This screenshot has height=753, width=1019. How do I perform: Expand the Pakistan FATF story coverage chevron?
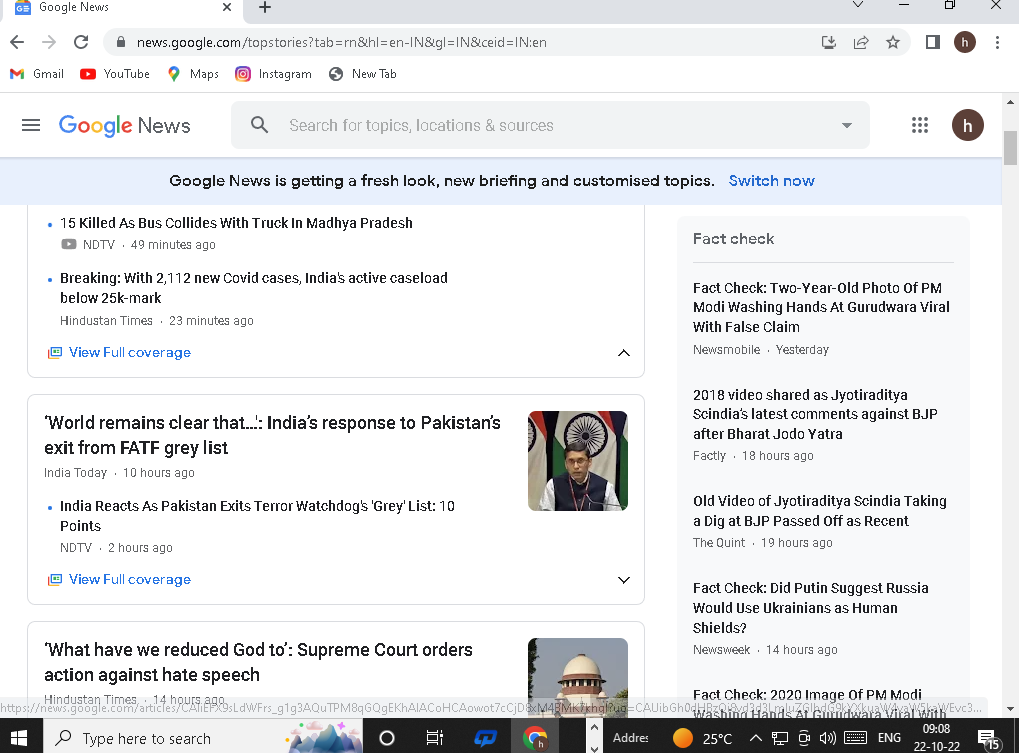click(624, 580)
